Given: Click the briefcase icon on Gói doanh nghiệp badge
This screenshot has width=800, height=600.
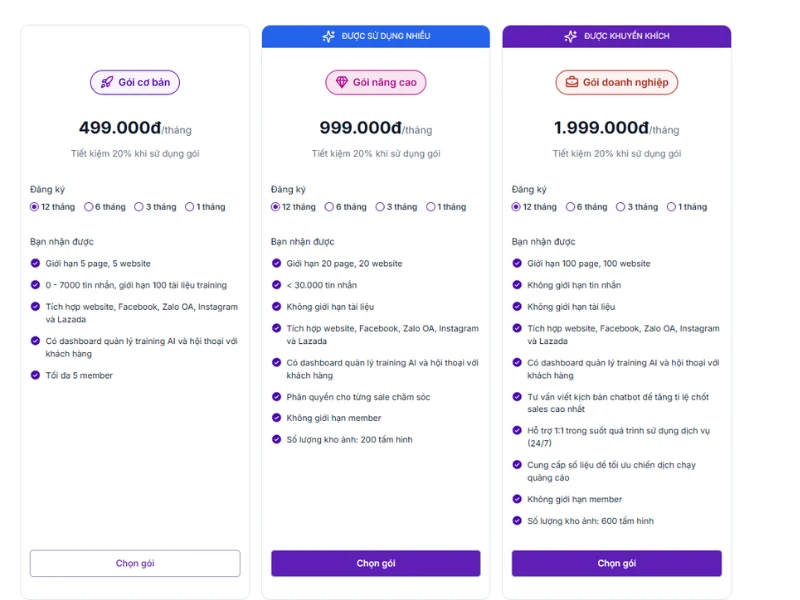Looking at the screenshot, I should (x=572, y=82).
